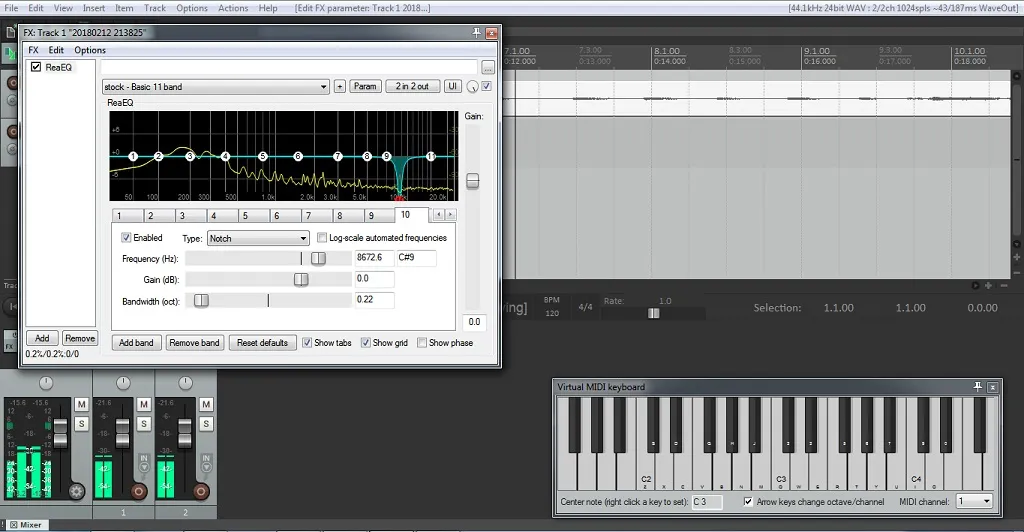Toggle Arrow keys change octave/channel
This screenshot has height=532, width=1024.
pos(748,501)
